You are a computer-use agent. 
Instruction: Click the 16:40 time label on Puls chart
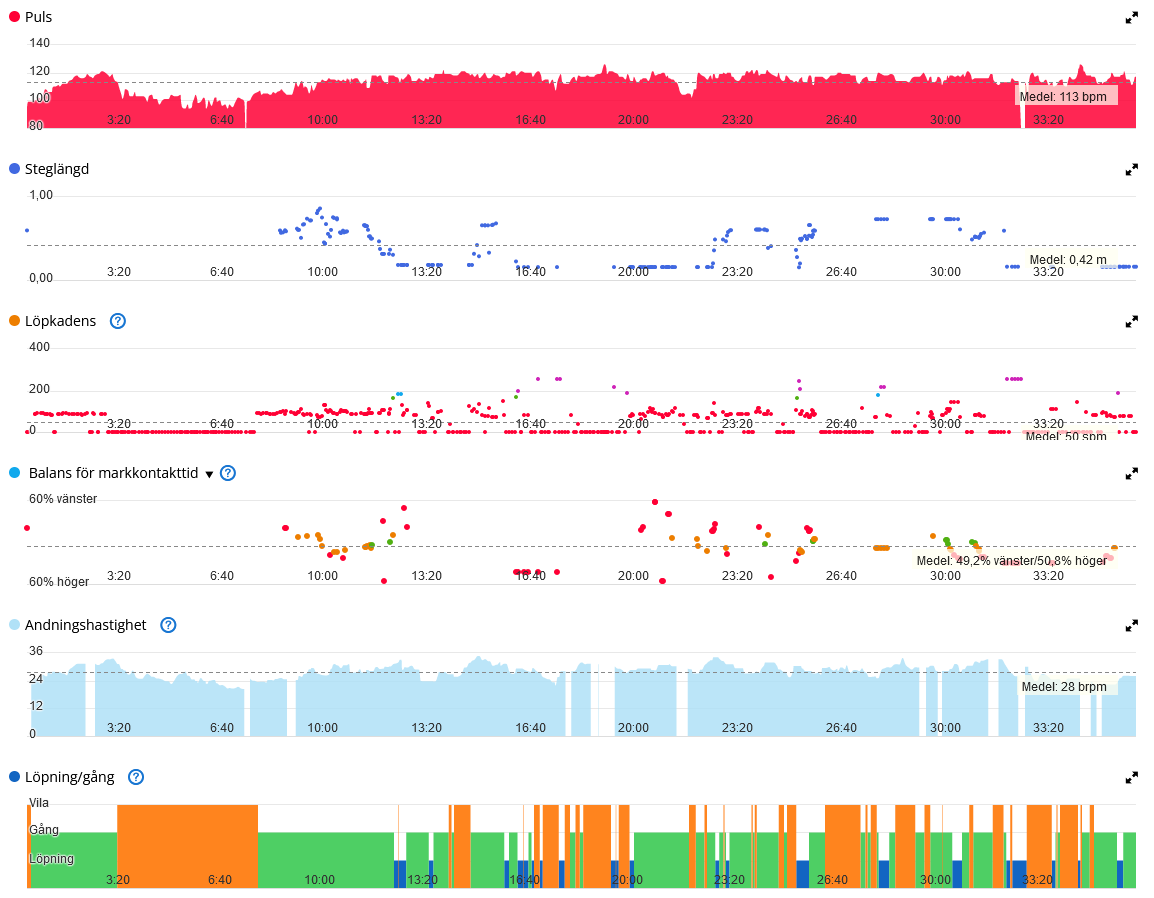(530, 120)
